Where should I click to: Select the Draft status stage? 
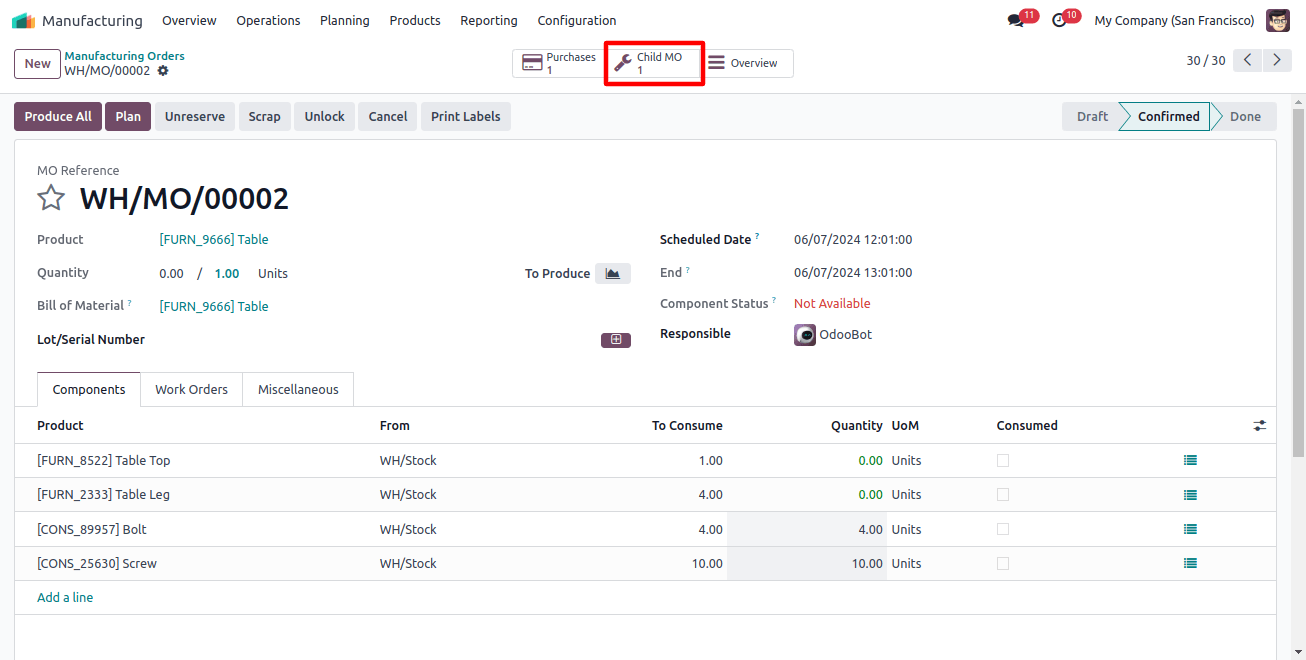[x=1091, y=117]
